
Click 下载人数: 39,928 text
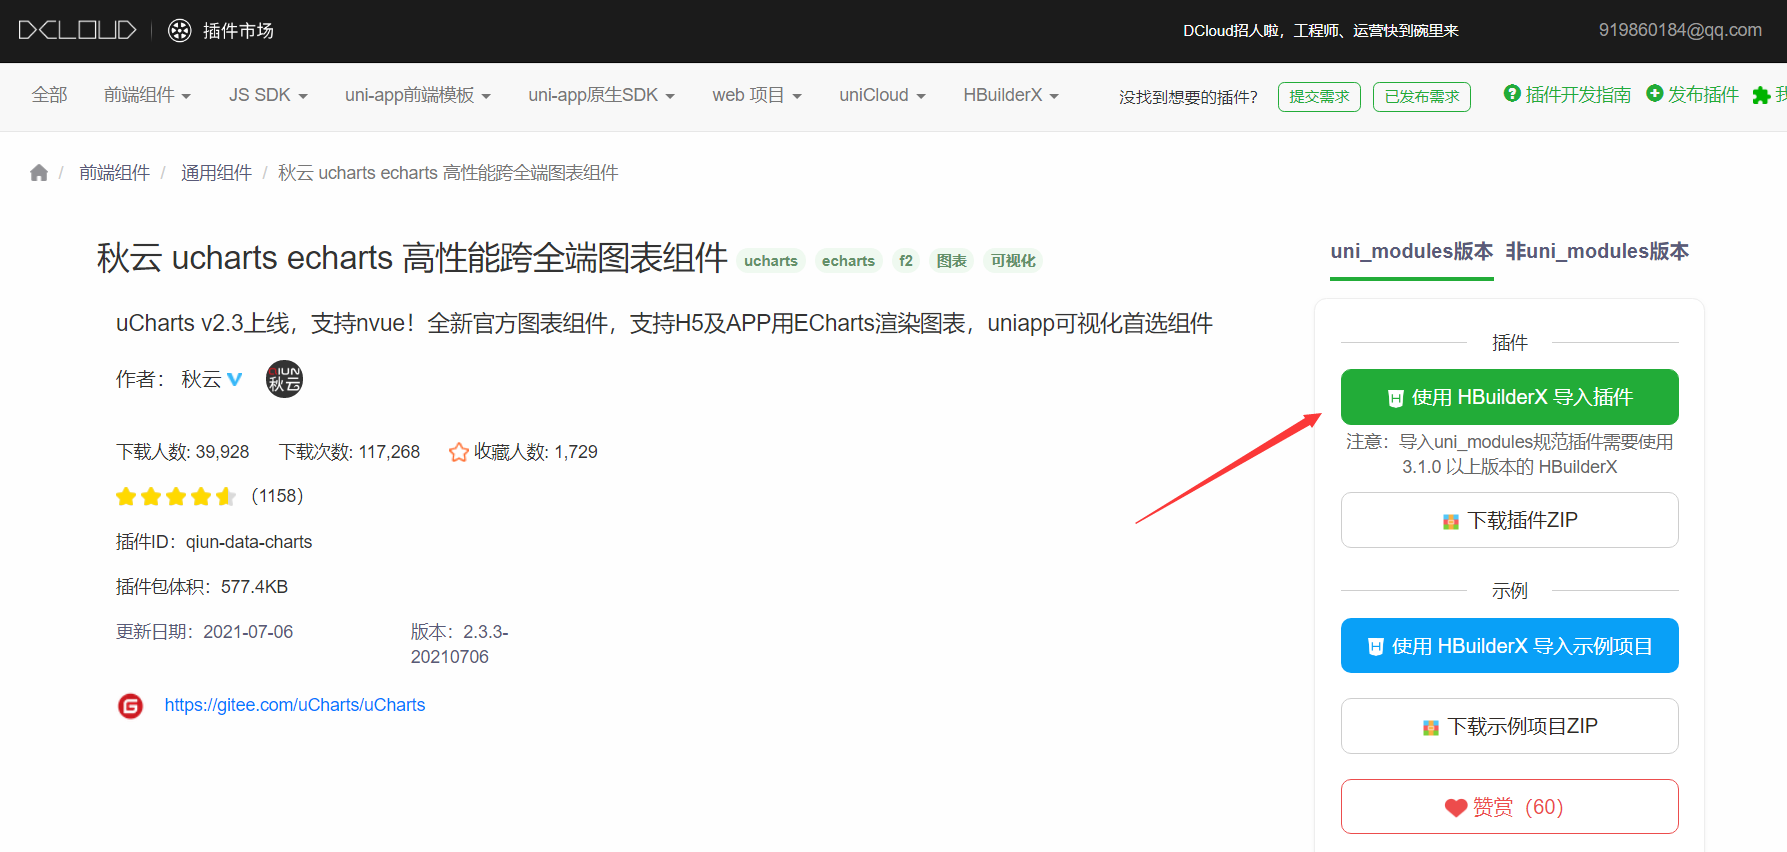click(183, 452)
